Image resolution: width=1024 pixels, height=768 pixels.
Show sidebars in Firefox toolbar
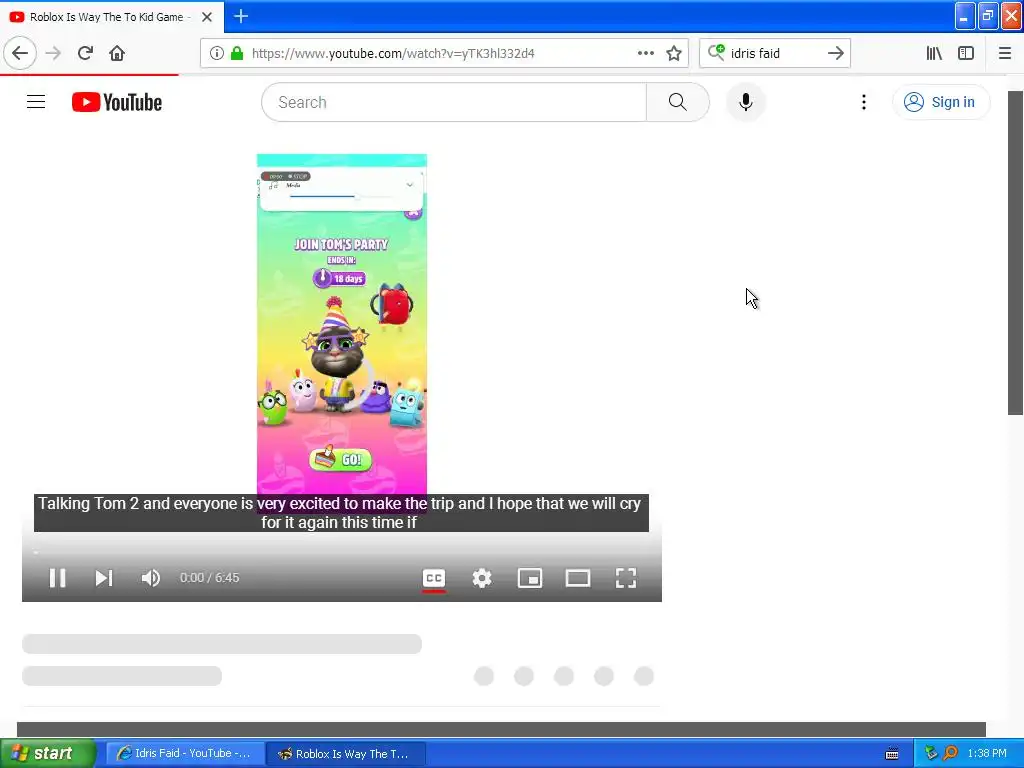pyautogui.click(x=966, y=54)
